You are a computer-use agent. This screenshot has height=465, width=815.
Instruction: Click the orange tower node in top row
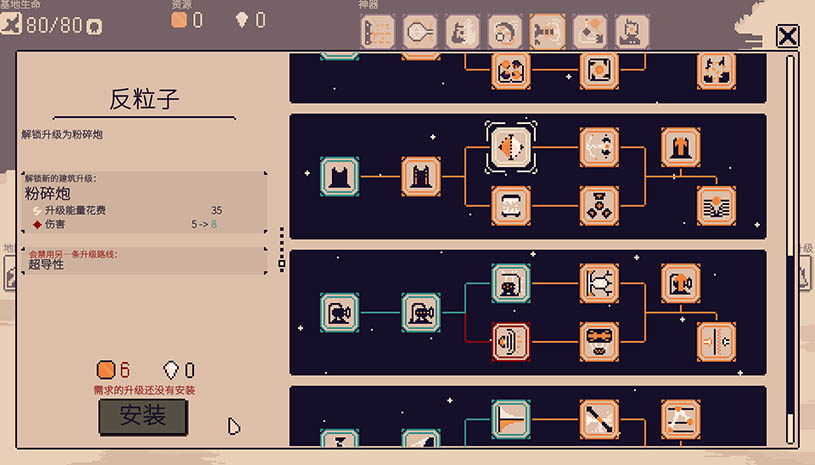point(681,147)
